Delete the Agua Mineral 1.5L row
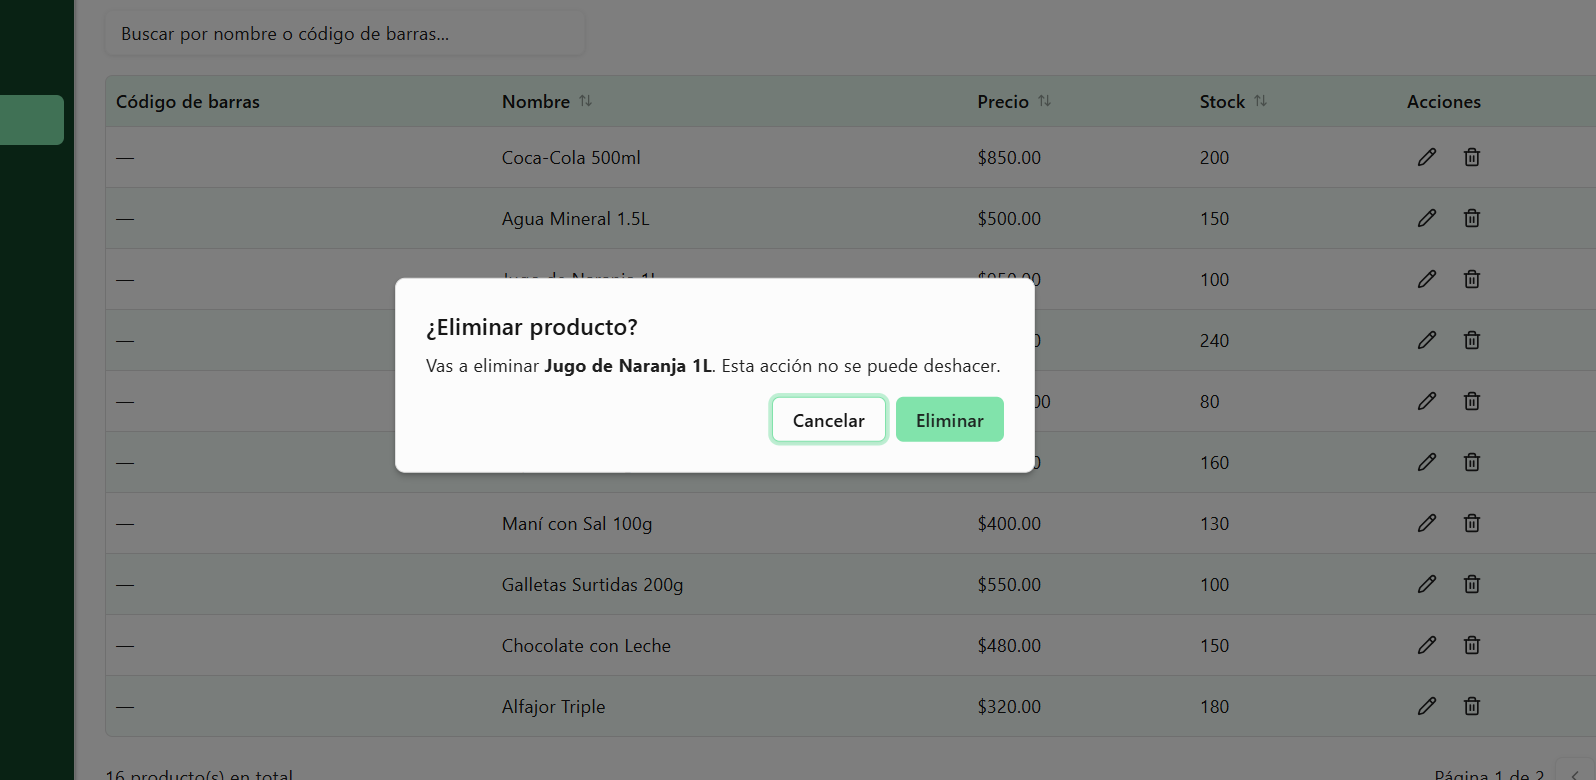The width and height of the screenshot is (1596, 780). [1472, 218]
